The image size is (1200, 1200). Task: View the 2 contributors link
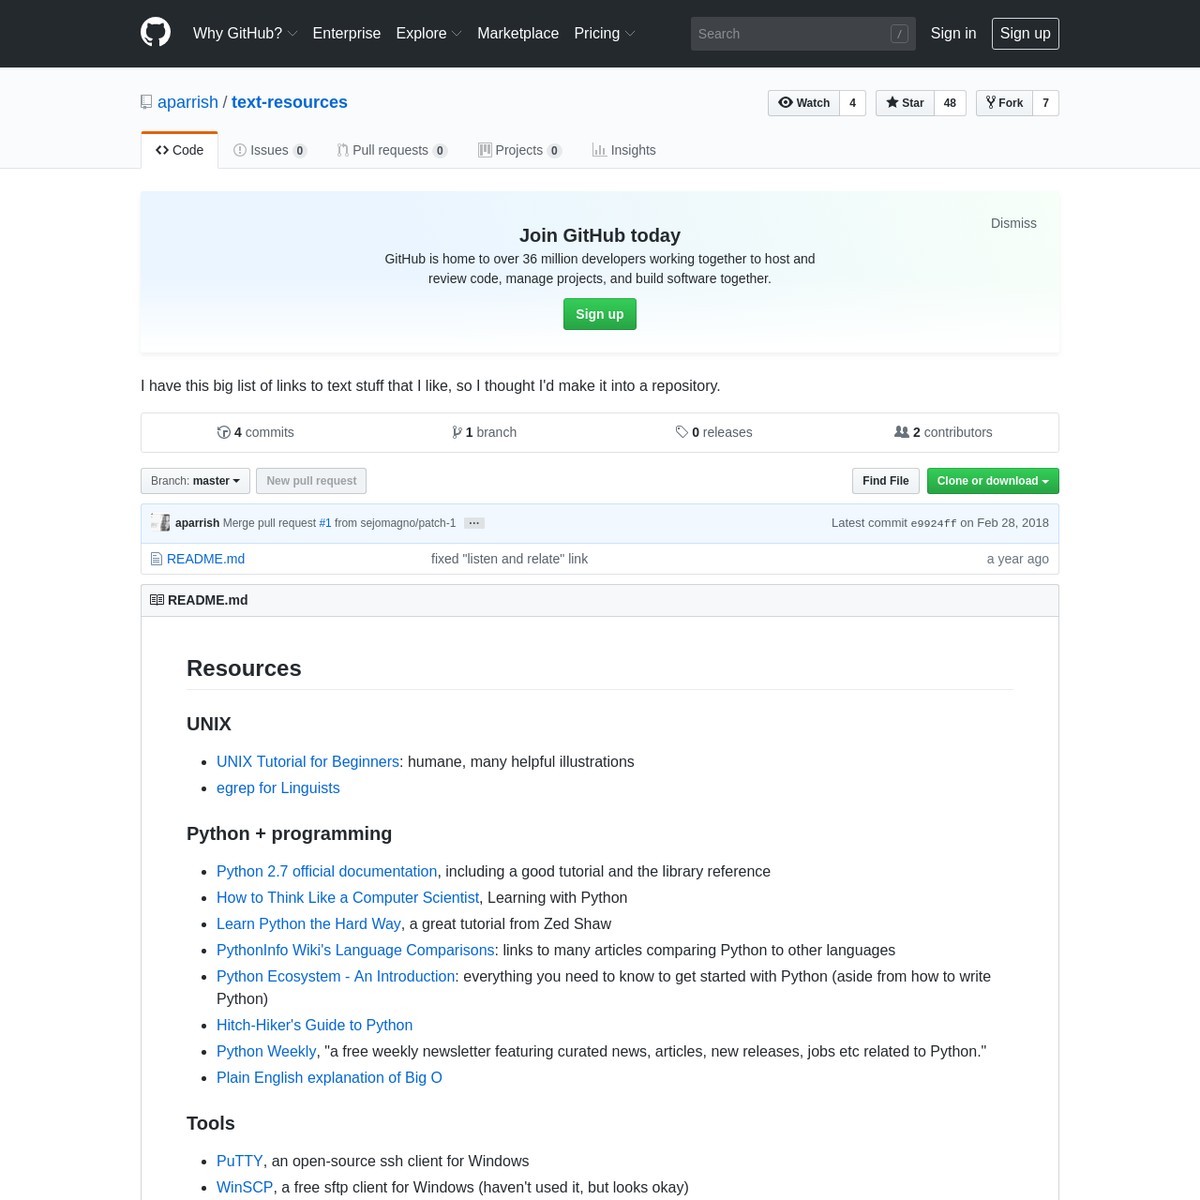pyautogui.click(x=944, y=432)
